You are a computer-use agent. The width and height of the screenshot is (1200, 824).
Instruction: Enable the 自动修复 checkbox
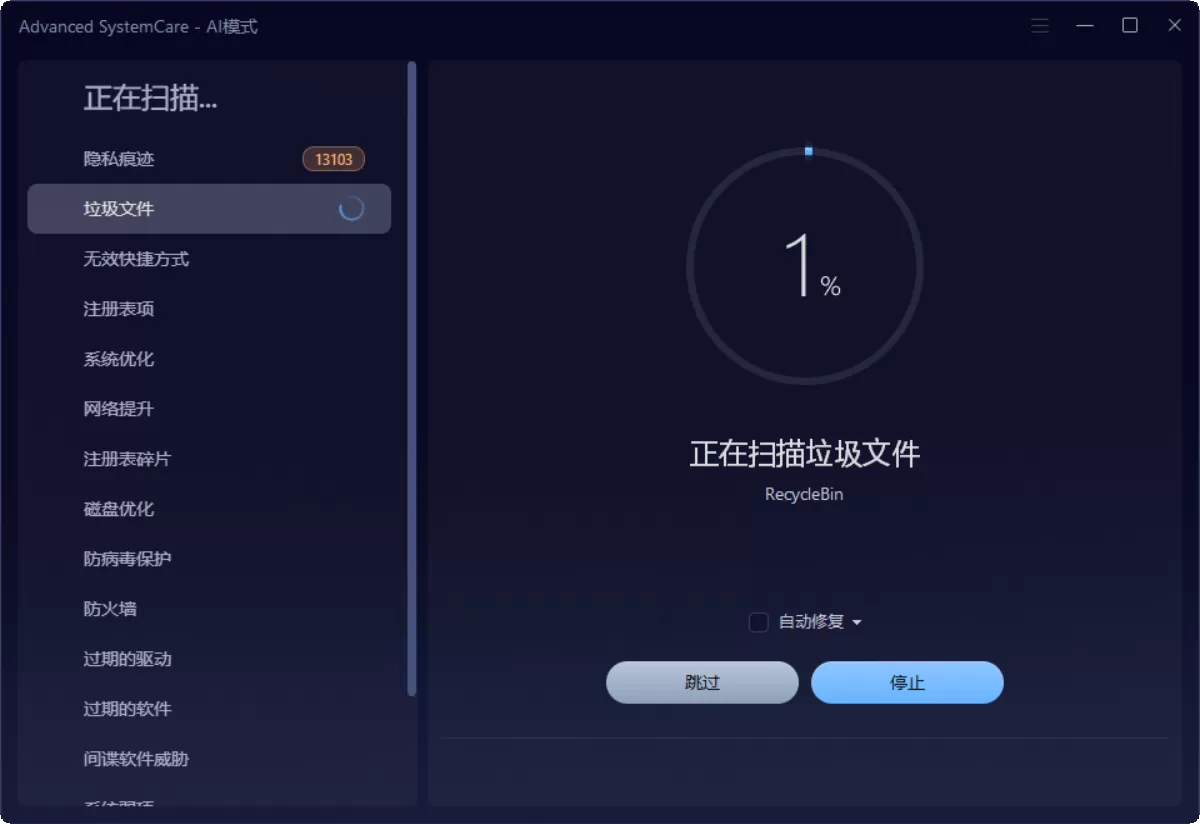[x=758, y=622]
